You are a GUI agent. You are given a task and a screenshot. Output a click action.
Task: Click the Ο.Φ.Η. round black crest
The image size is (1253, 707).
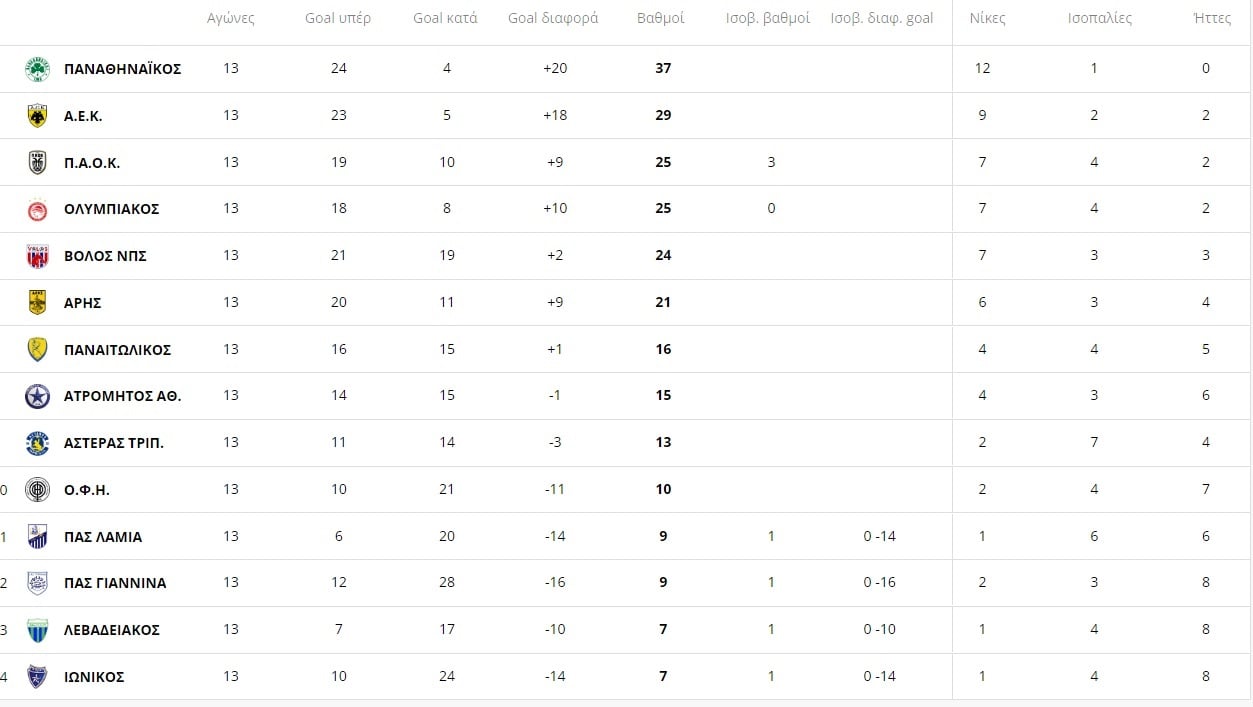[37, 490]
